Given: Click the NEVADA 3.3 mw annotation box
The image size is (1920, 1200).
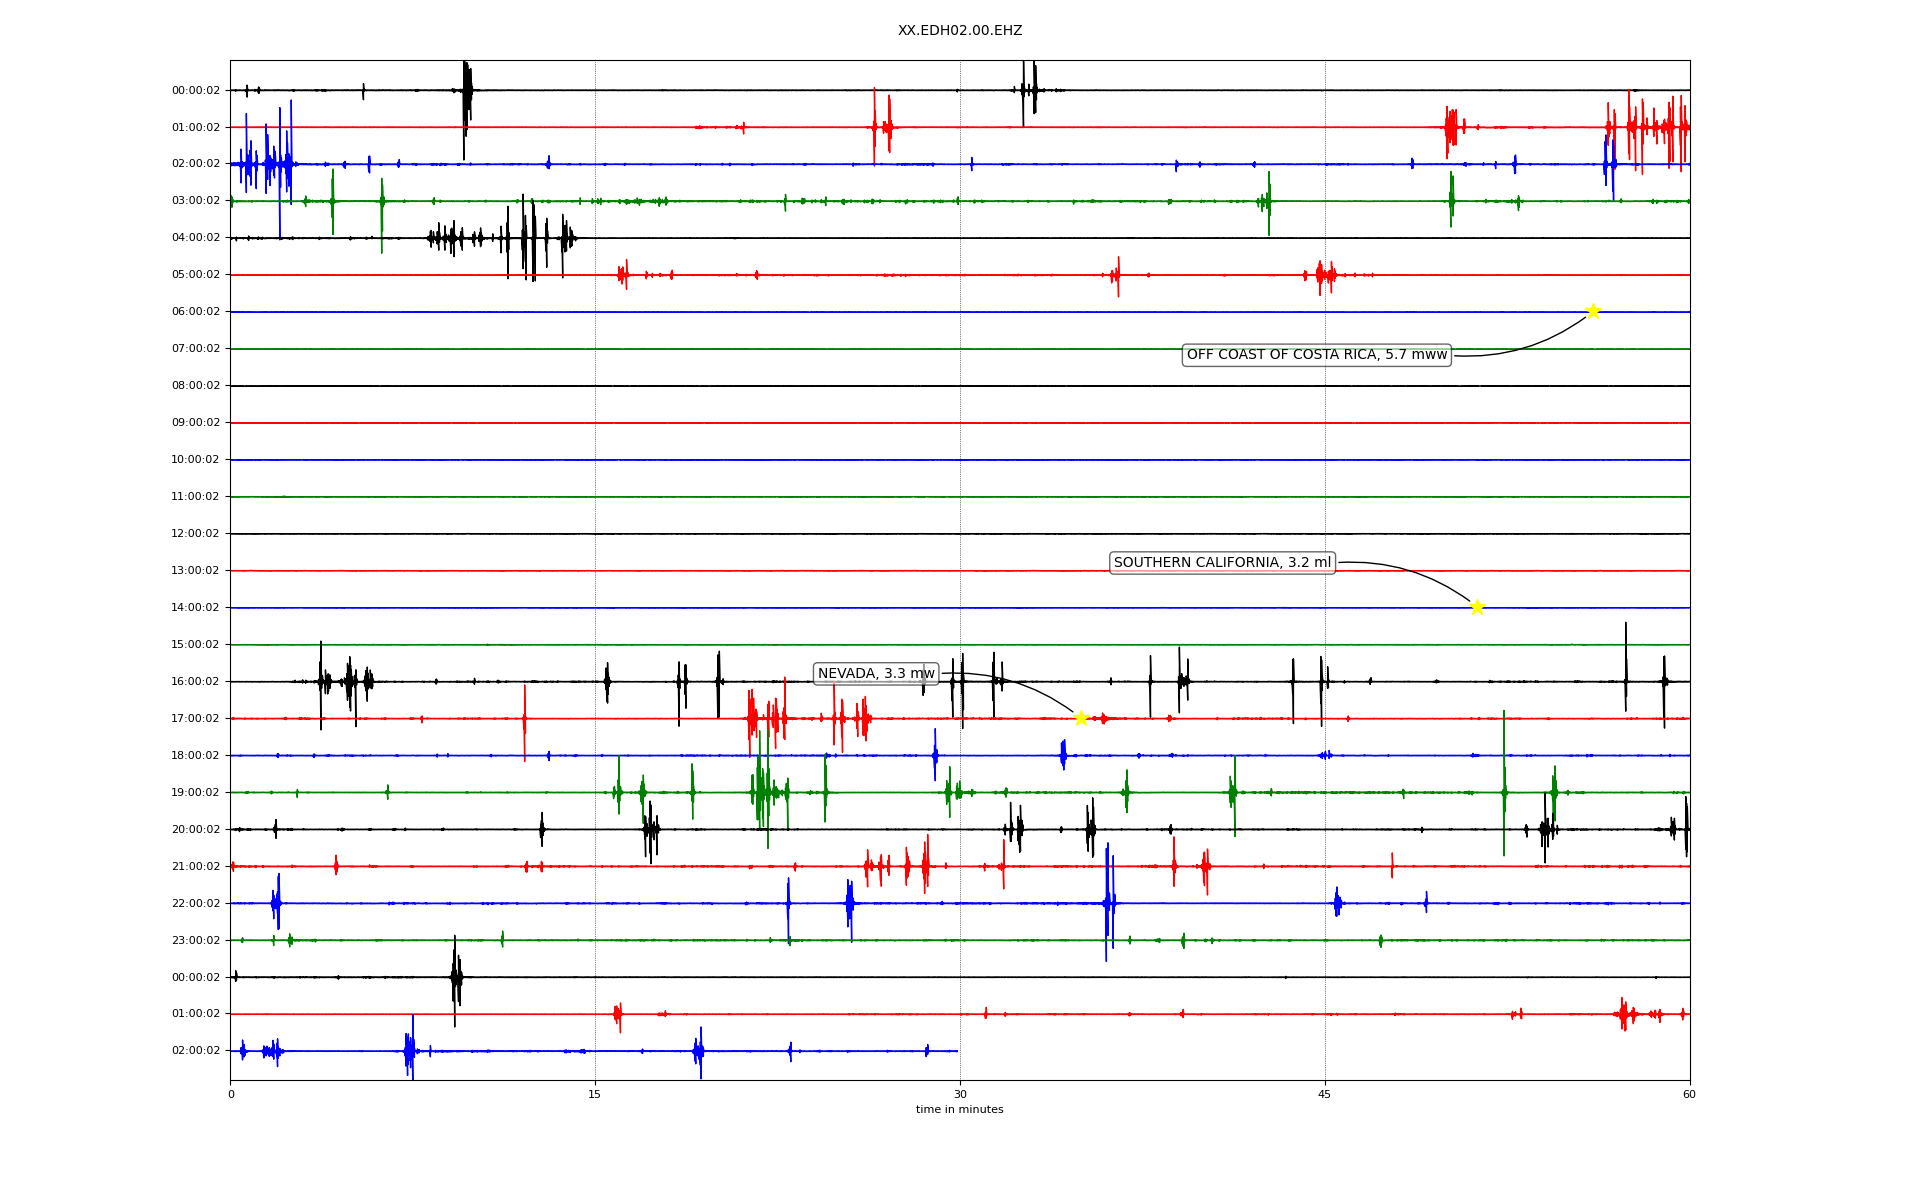Looking at the screenshot, I should click(876, 674).
